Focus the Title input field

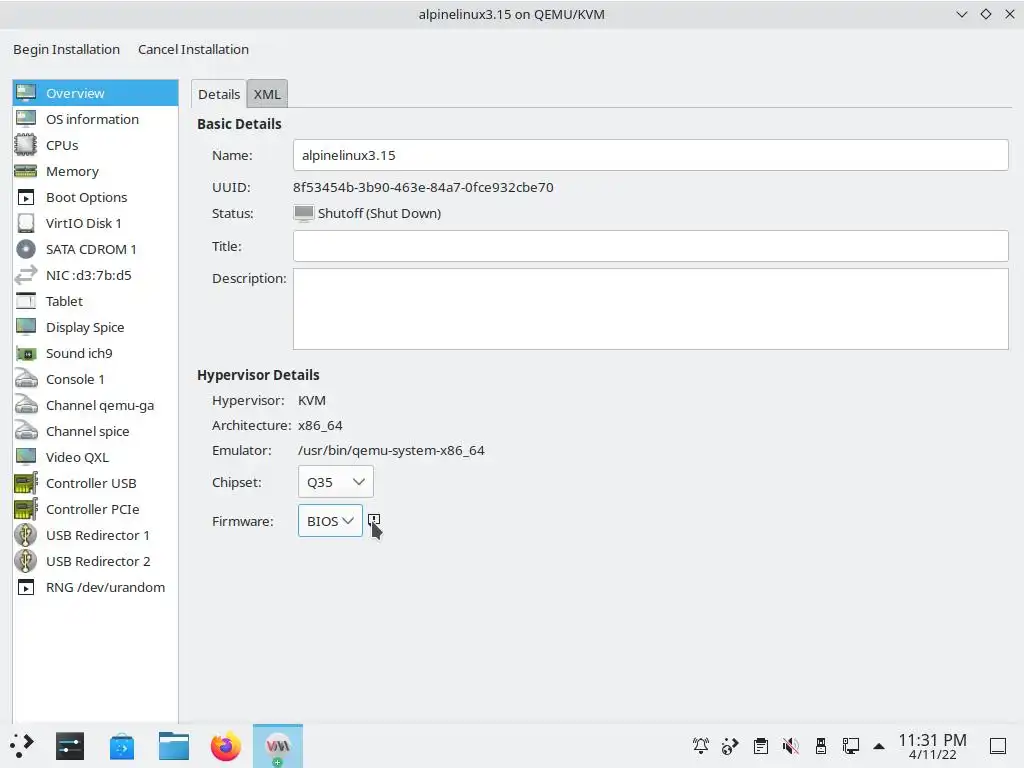tap(650, 246)
